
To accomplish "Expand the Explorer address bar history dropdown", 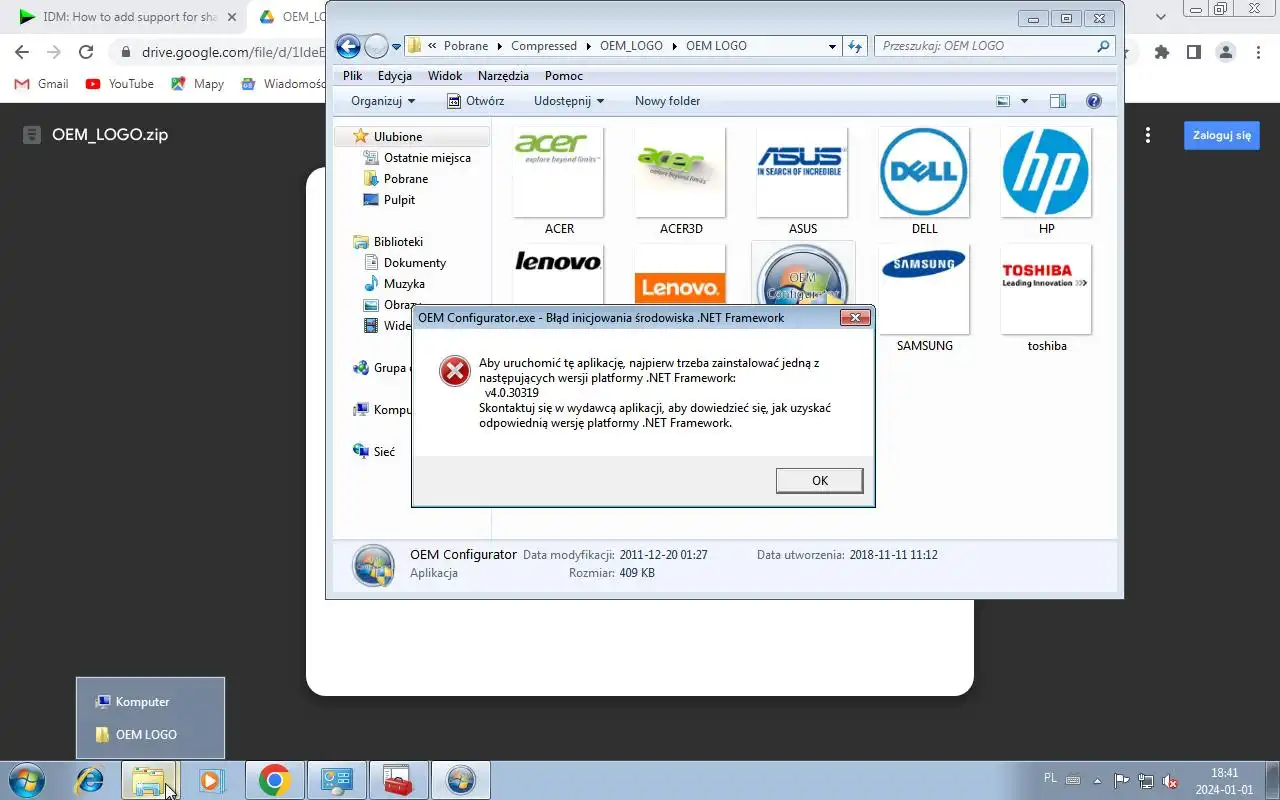I will coord(832,46).
